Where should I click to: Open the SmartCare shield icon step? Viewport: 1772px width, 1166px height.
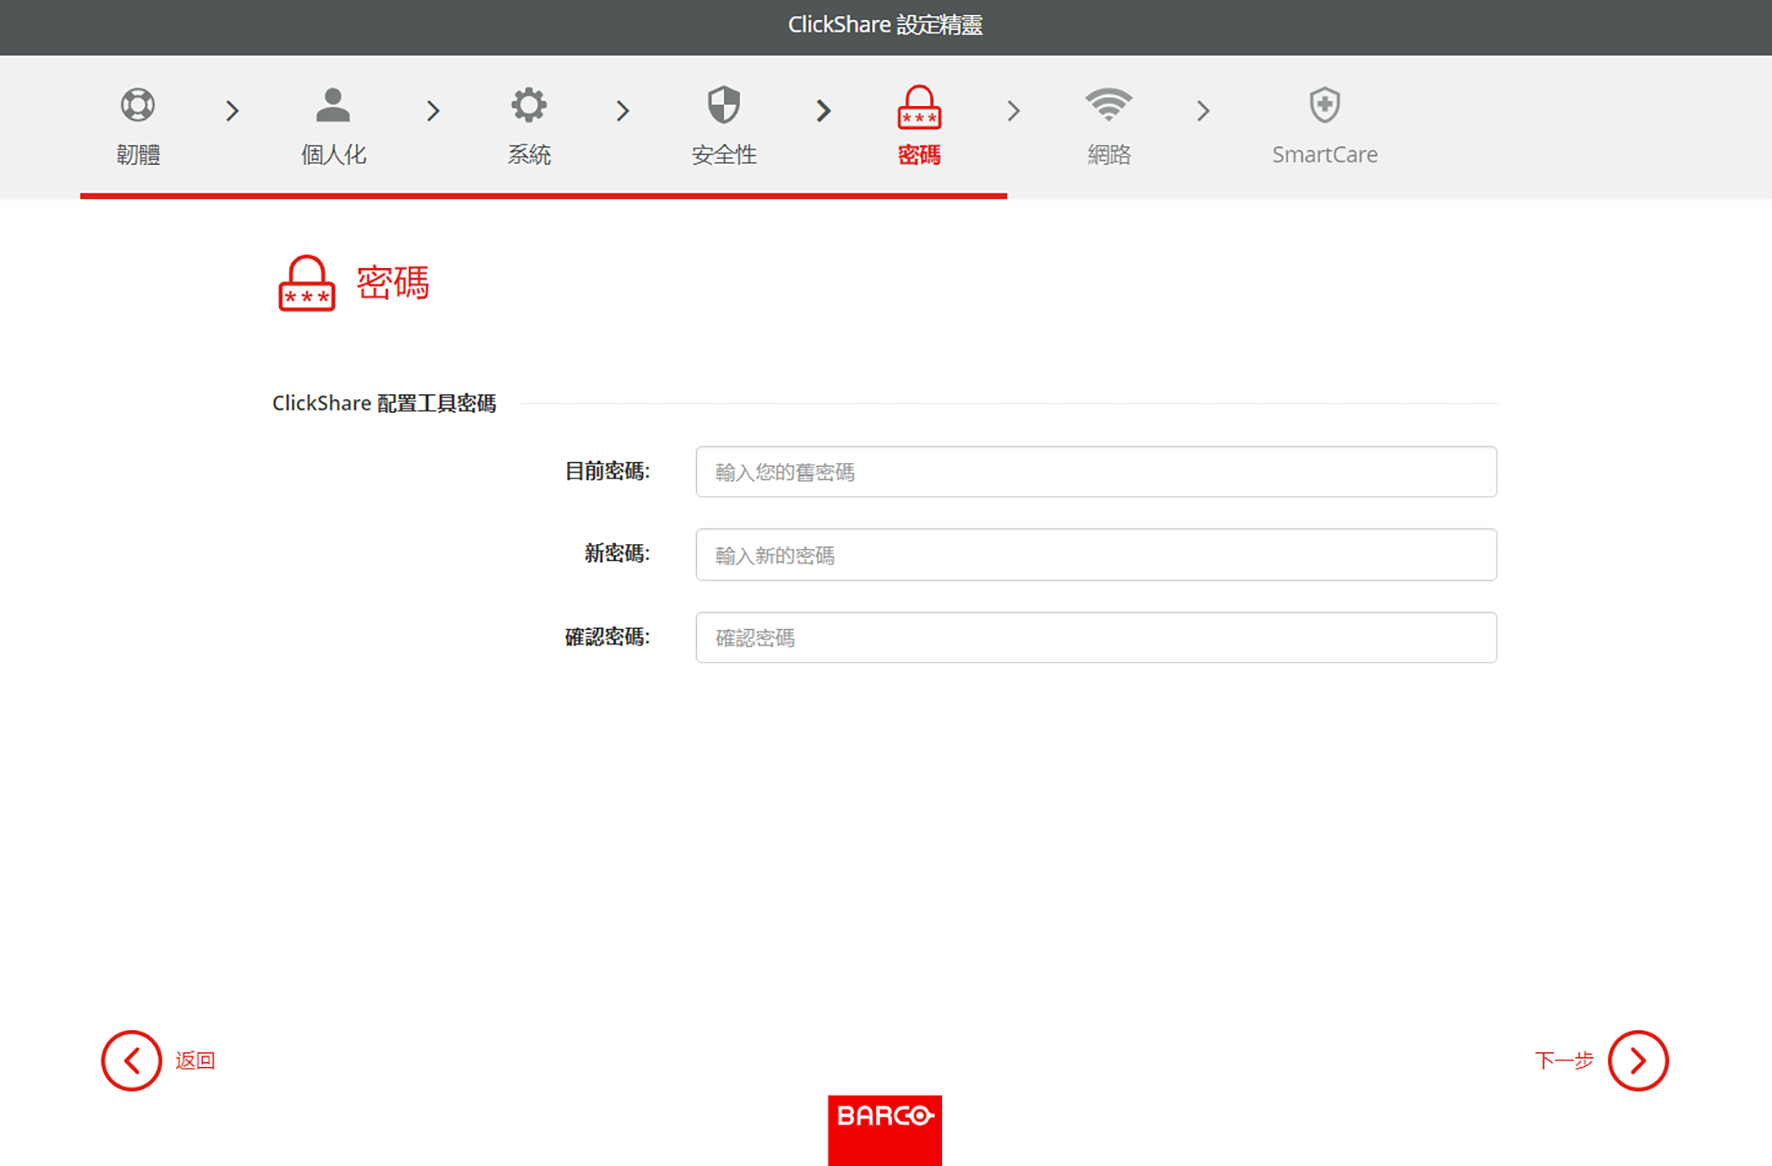click(x=1325, y=105)
